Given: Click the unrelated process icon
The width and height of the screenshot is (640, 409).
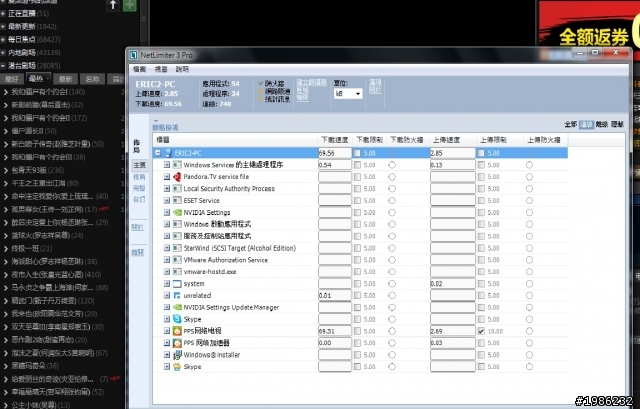Looking at the screenshot, I should click(177, 295).
